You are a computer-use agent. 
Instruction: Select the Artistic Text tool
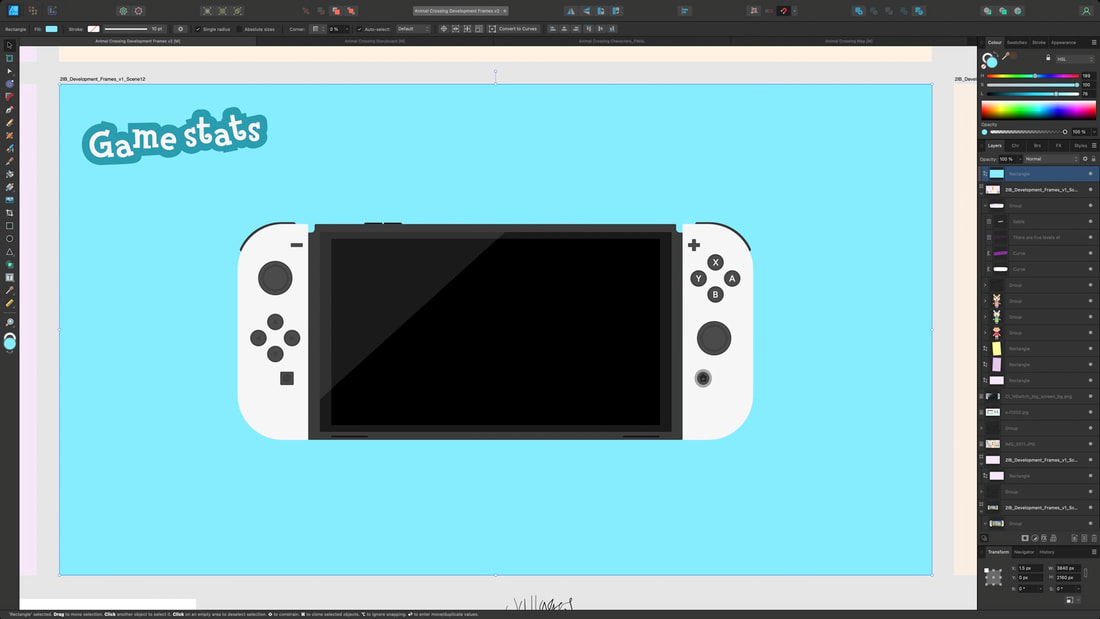coord(9,277)
